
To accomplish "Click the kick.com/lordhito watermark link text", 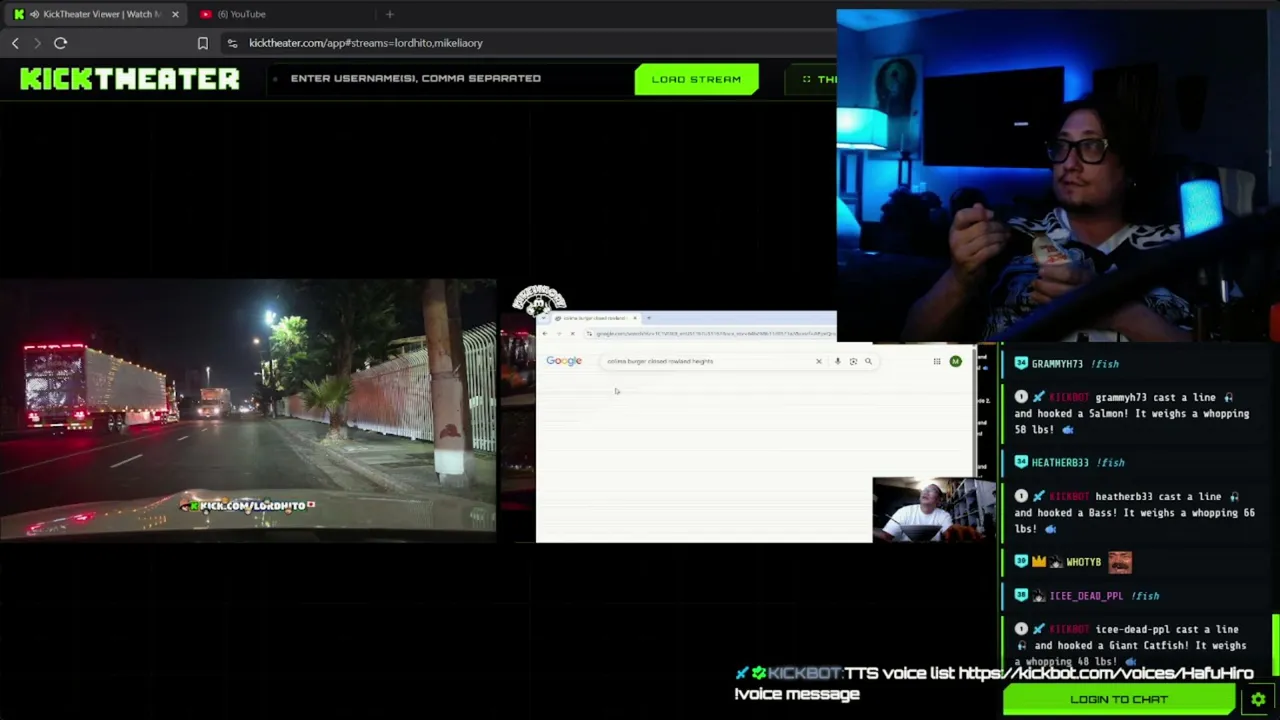I will click(x=252, y=506).
